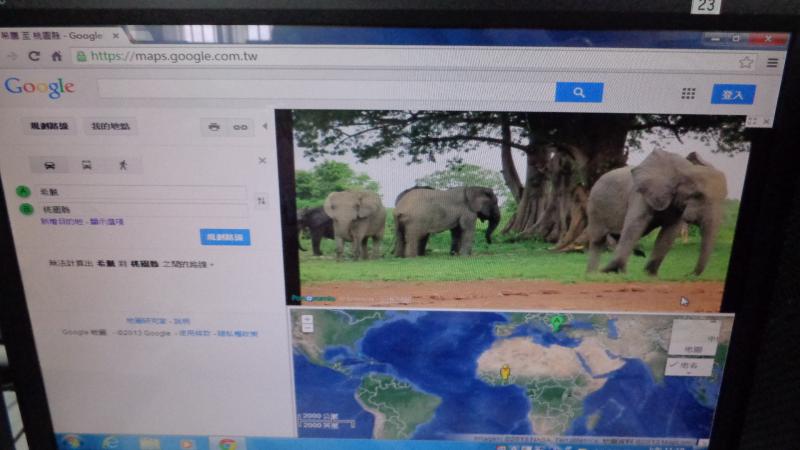Open the Help footer link
800x450 pixels.
[182, 321]
